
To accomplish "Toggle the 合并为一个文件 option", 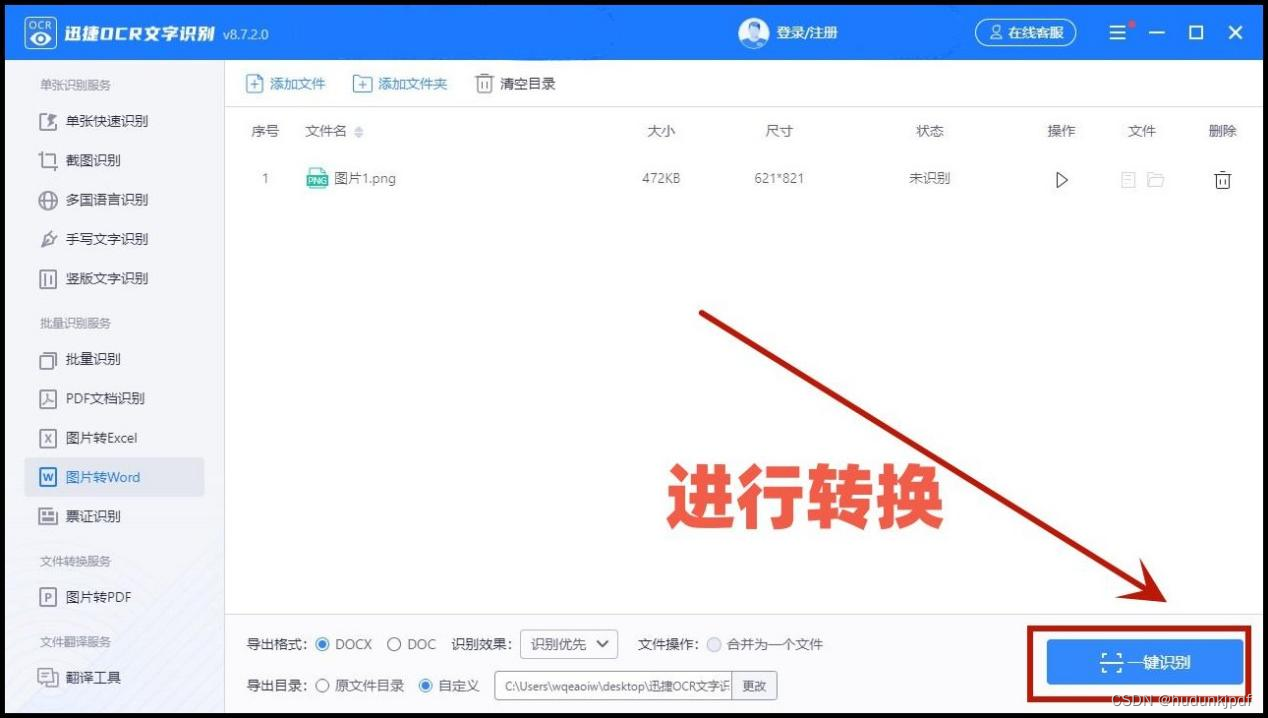I will coord(714,644).
